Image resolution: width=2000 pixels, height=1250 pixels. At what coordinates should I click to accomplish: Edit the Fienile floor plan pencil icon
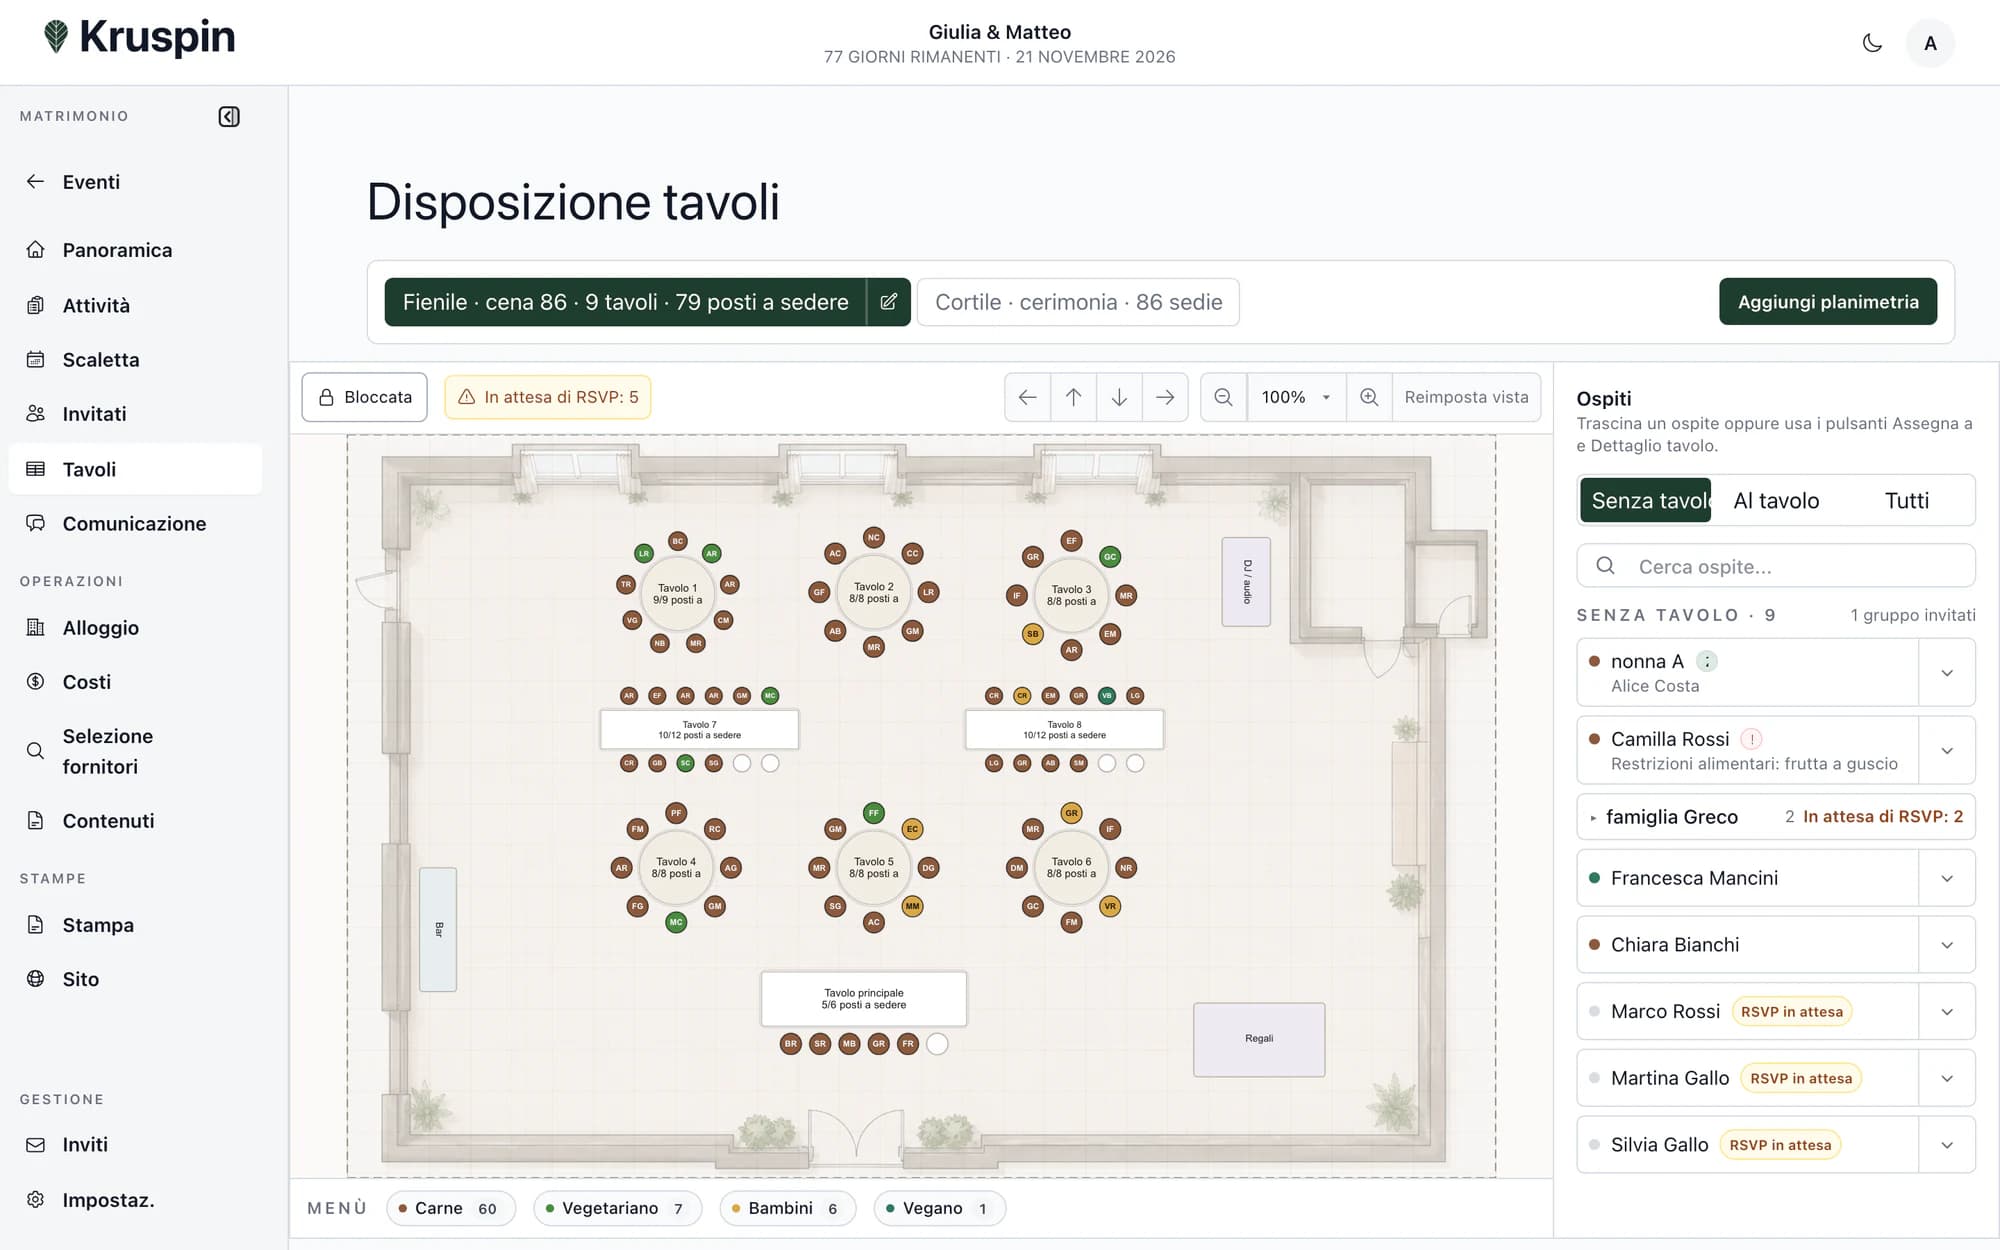[x=888, y=302]
